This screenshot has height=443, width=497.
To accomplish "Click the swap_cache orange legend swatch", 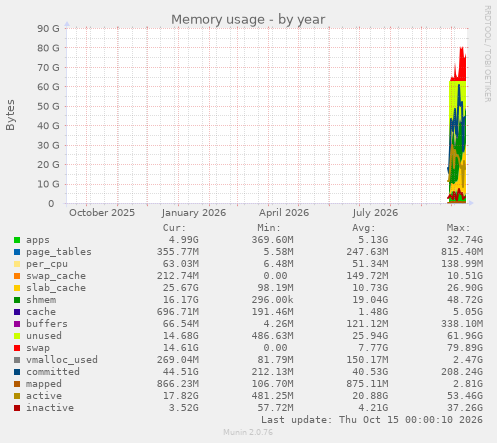I will [x=17, y=276].
